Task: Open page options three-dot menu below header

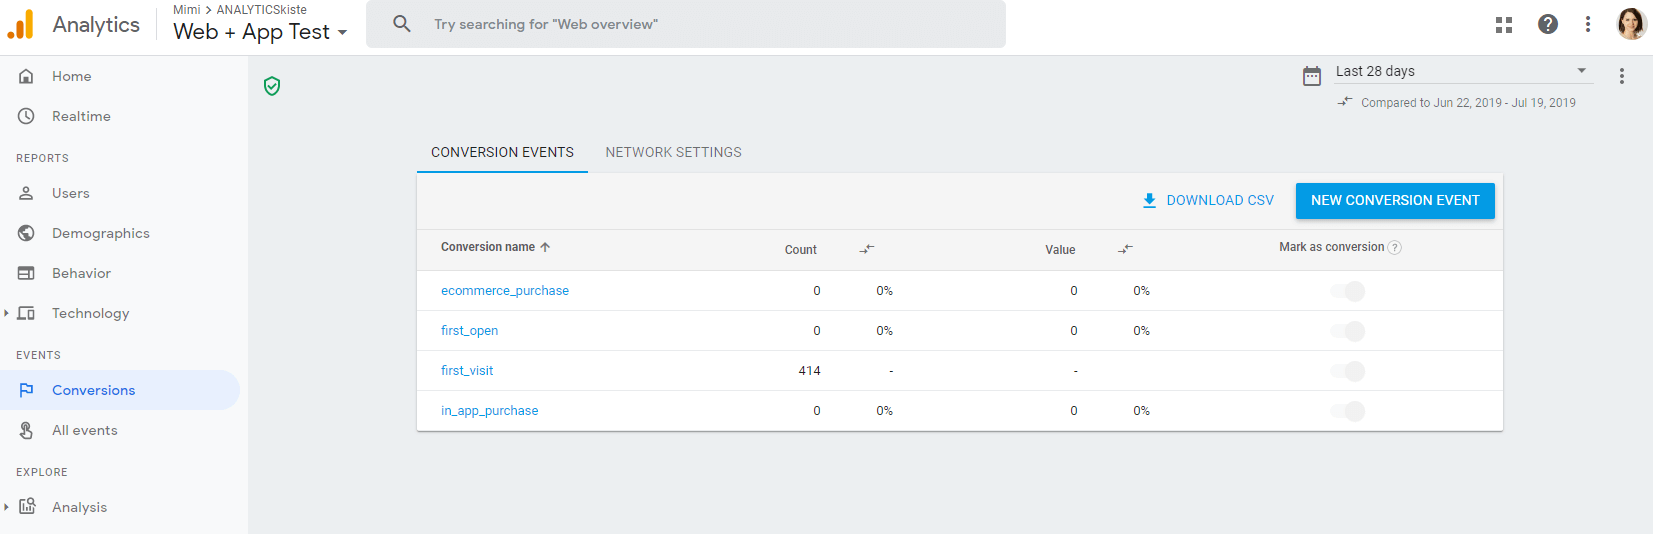Action: (1621, 76)
